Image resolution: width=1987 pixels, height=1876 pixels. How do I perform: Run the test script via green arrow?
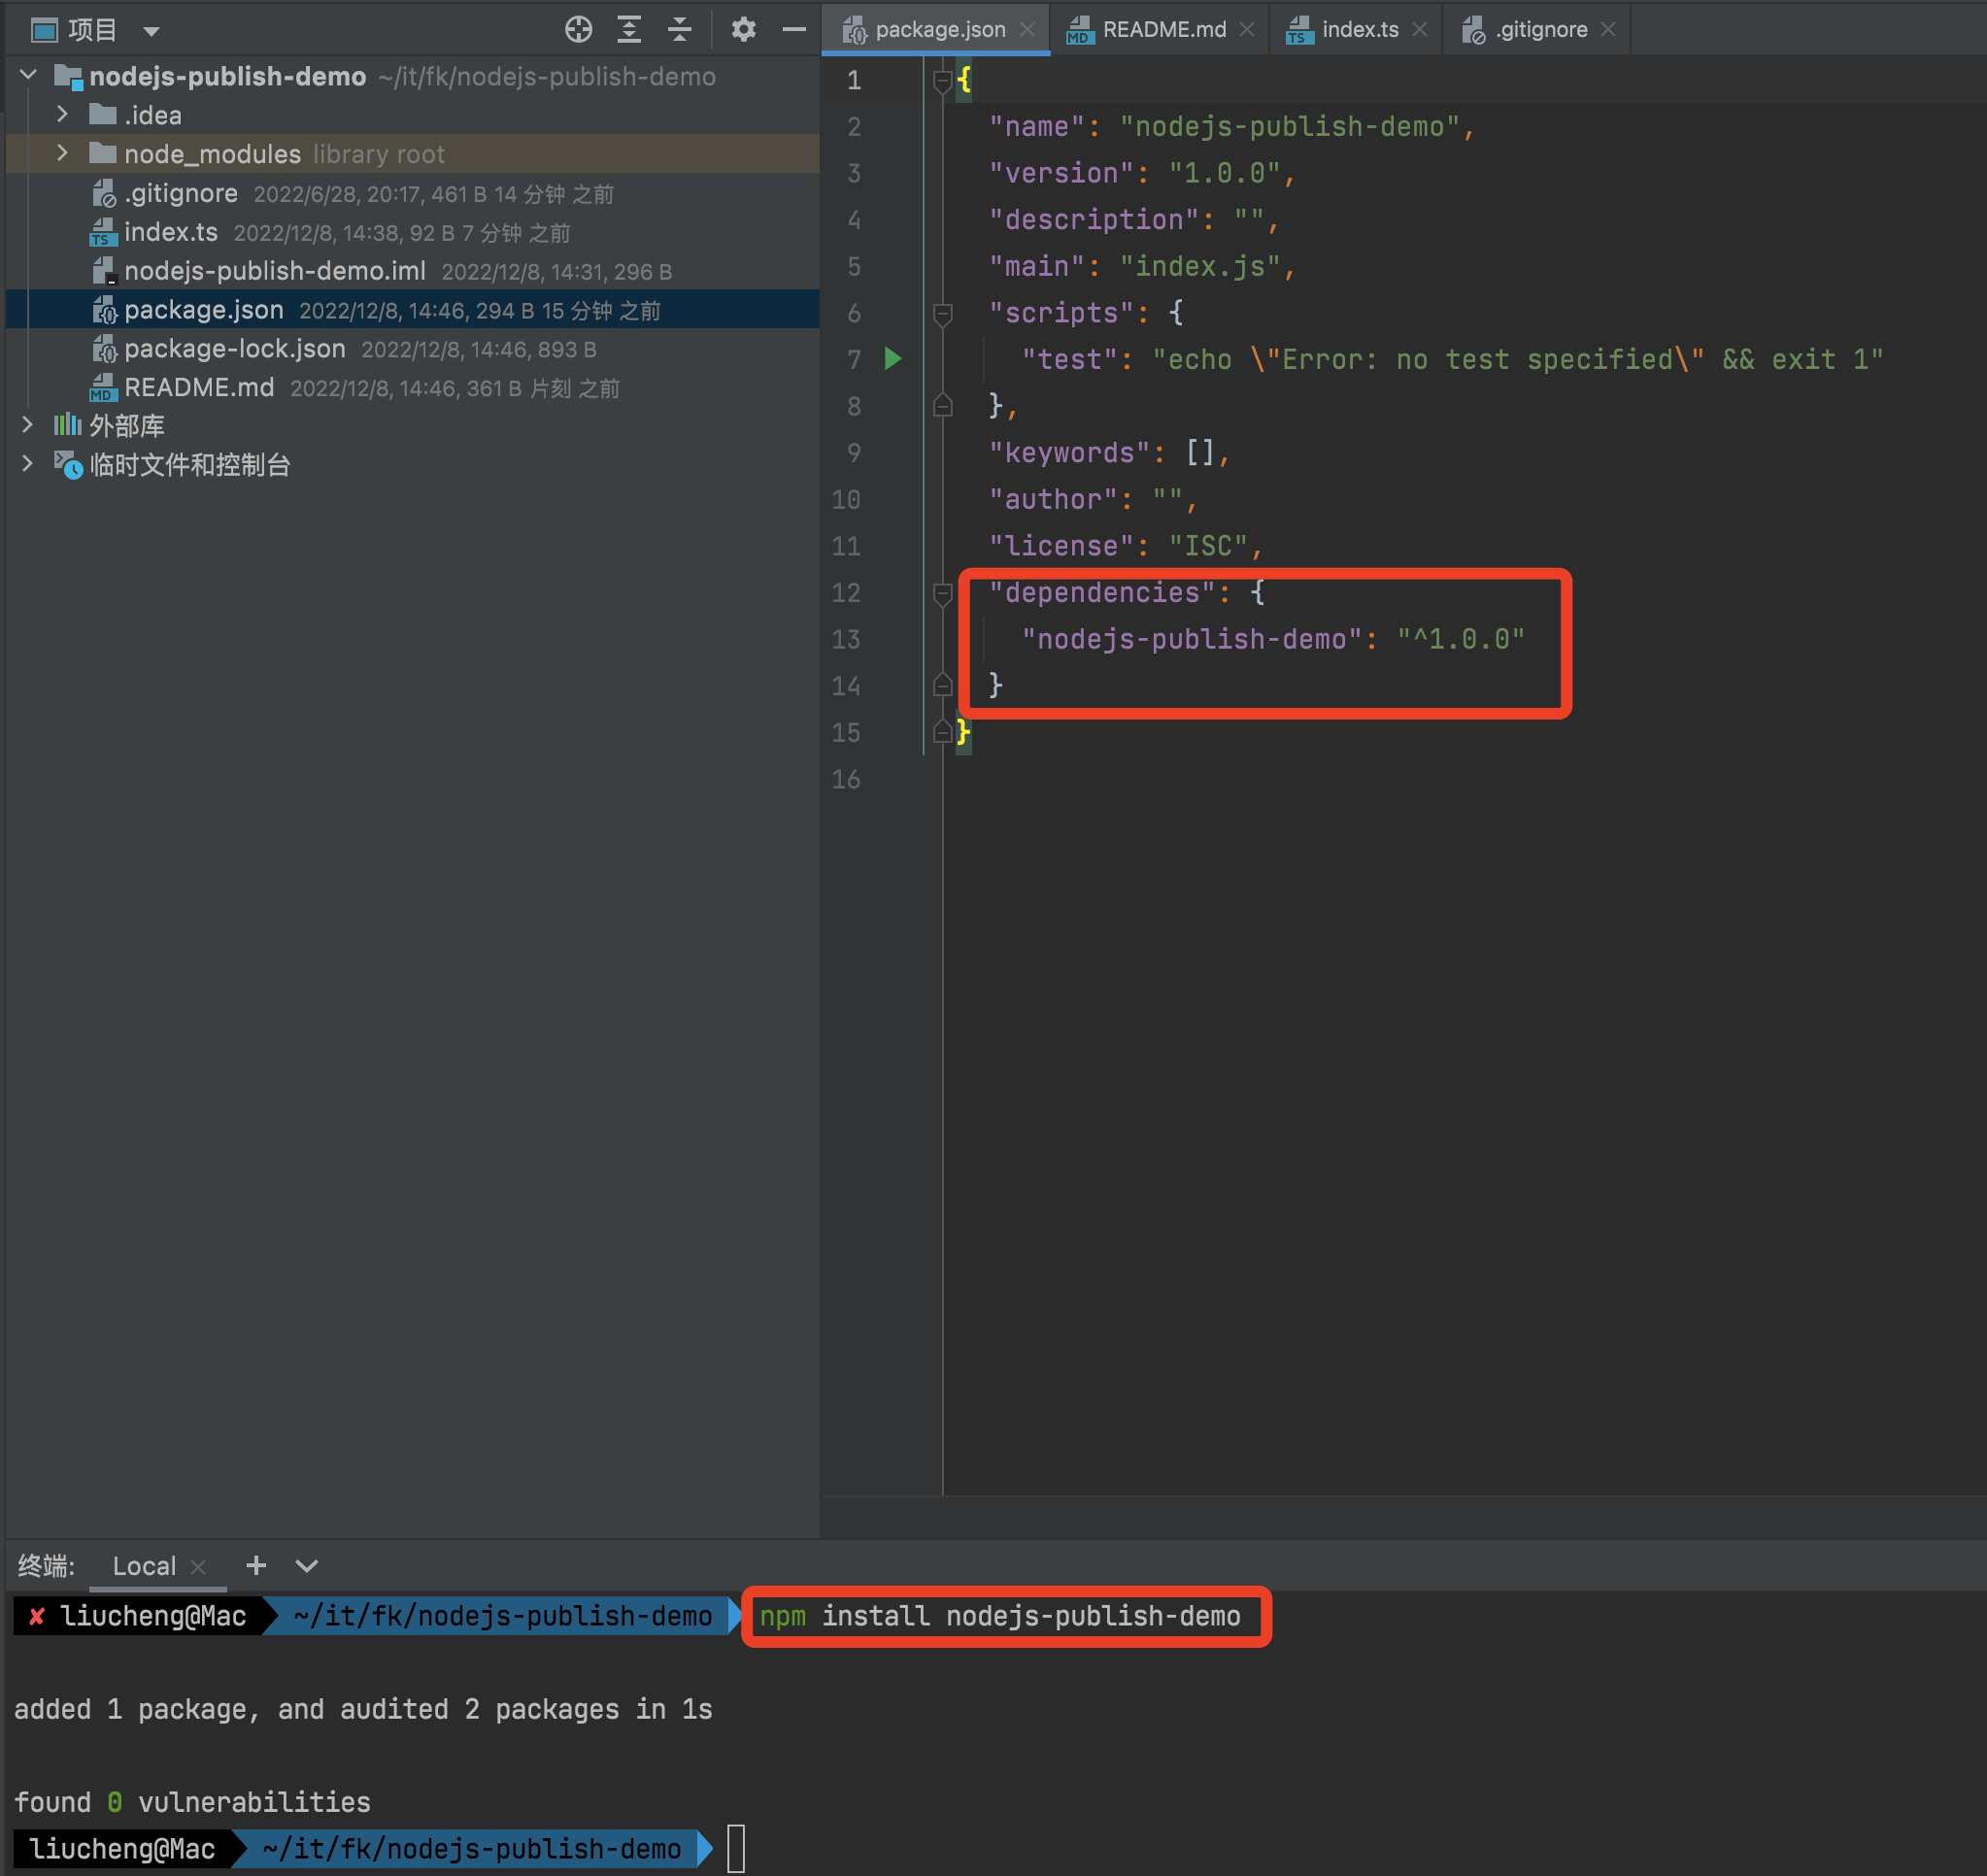point(893,359)
